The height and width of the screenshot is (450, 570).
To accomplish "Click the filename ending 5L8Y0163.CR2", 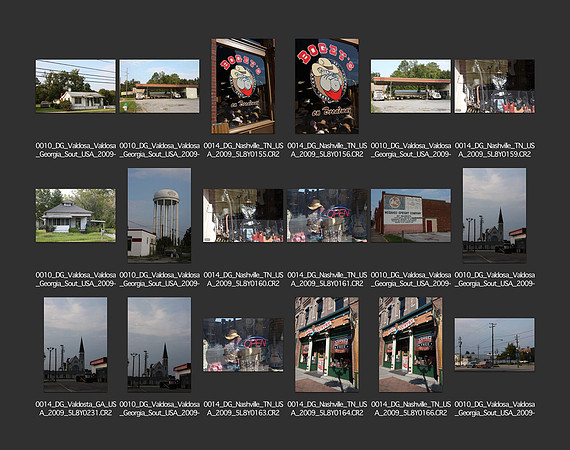I will (243, 408).
